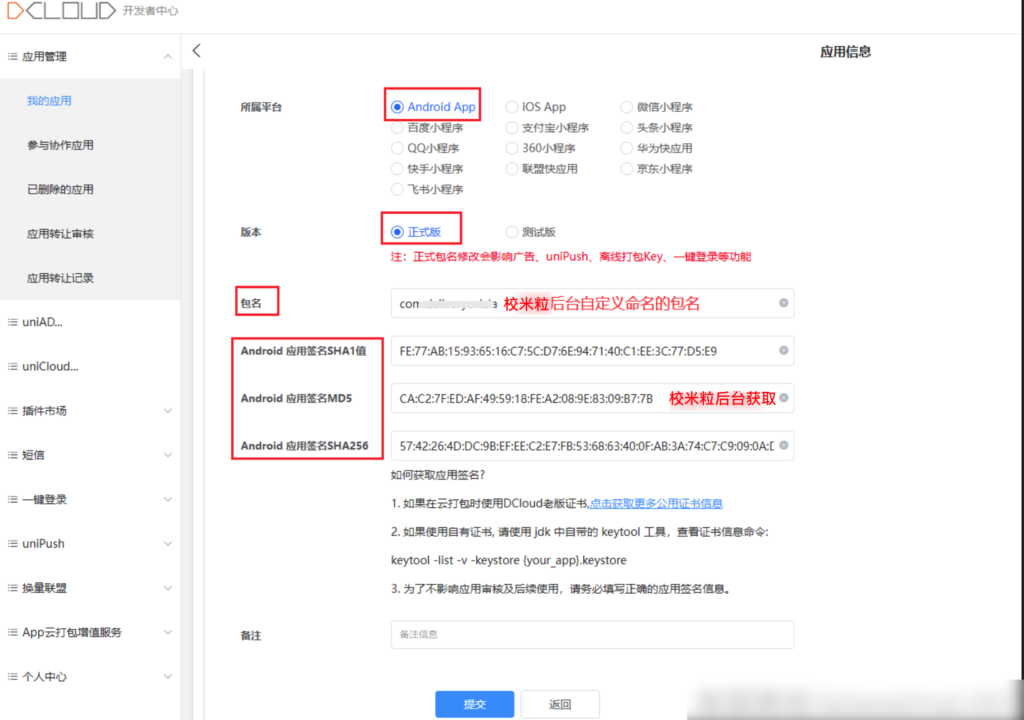
Task: Clear the 包名 field with its clear icon
Action: (783, 303)
